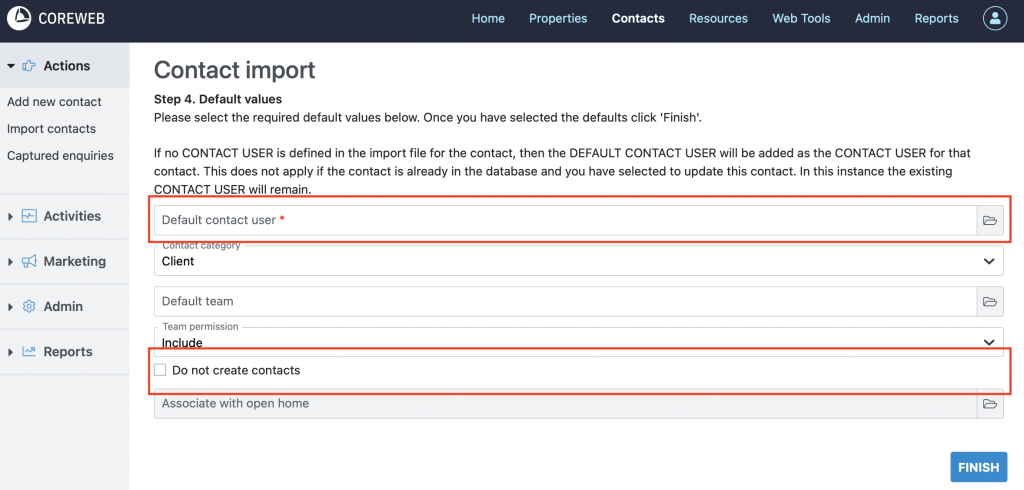
Task: Click folder icon for Default contact user
Action: 989,220
